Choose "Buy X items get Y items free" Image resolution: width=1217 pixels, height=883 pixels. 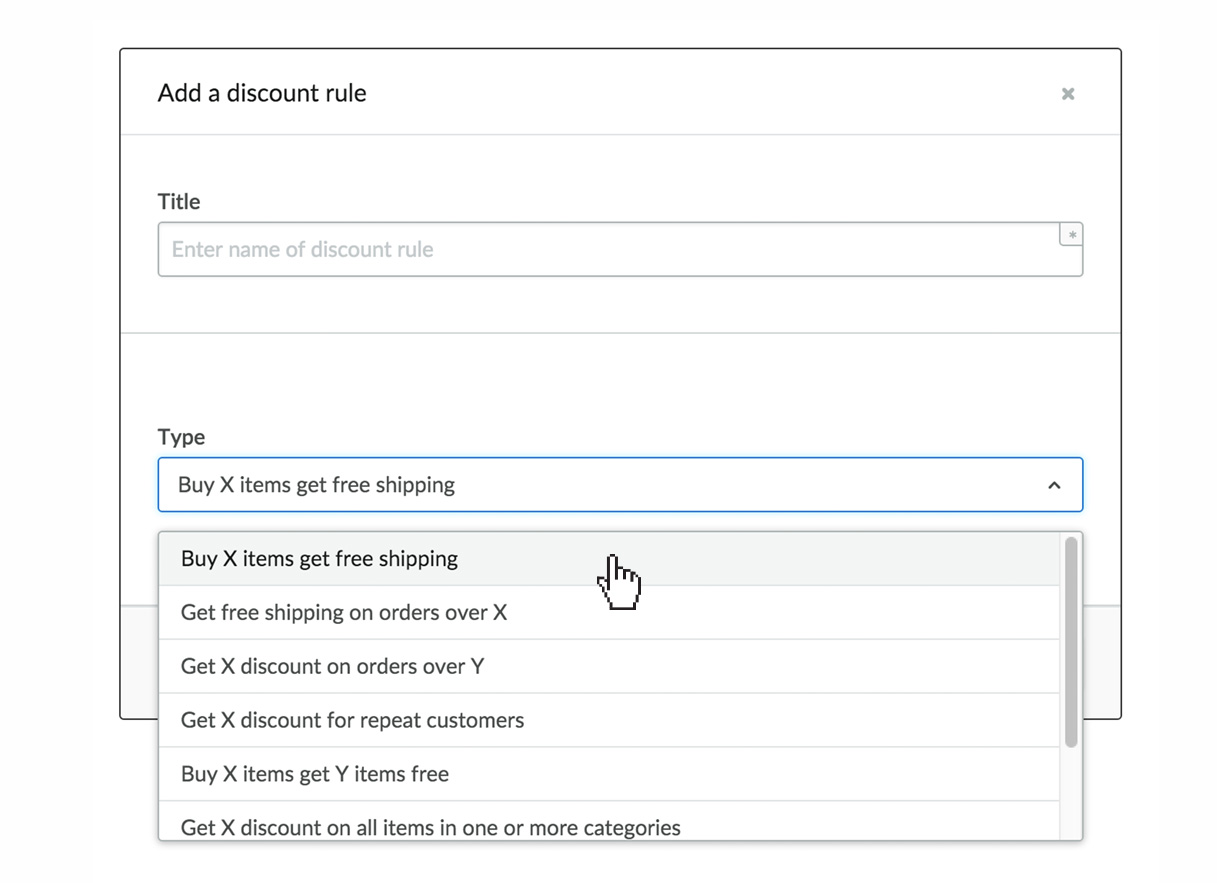coord(314,774)
